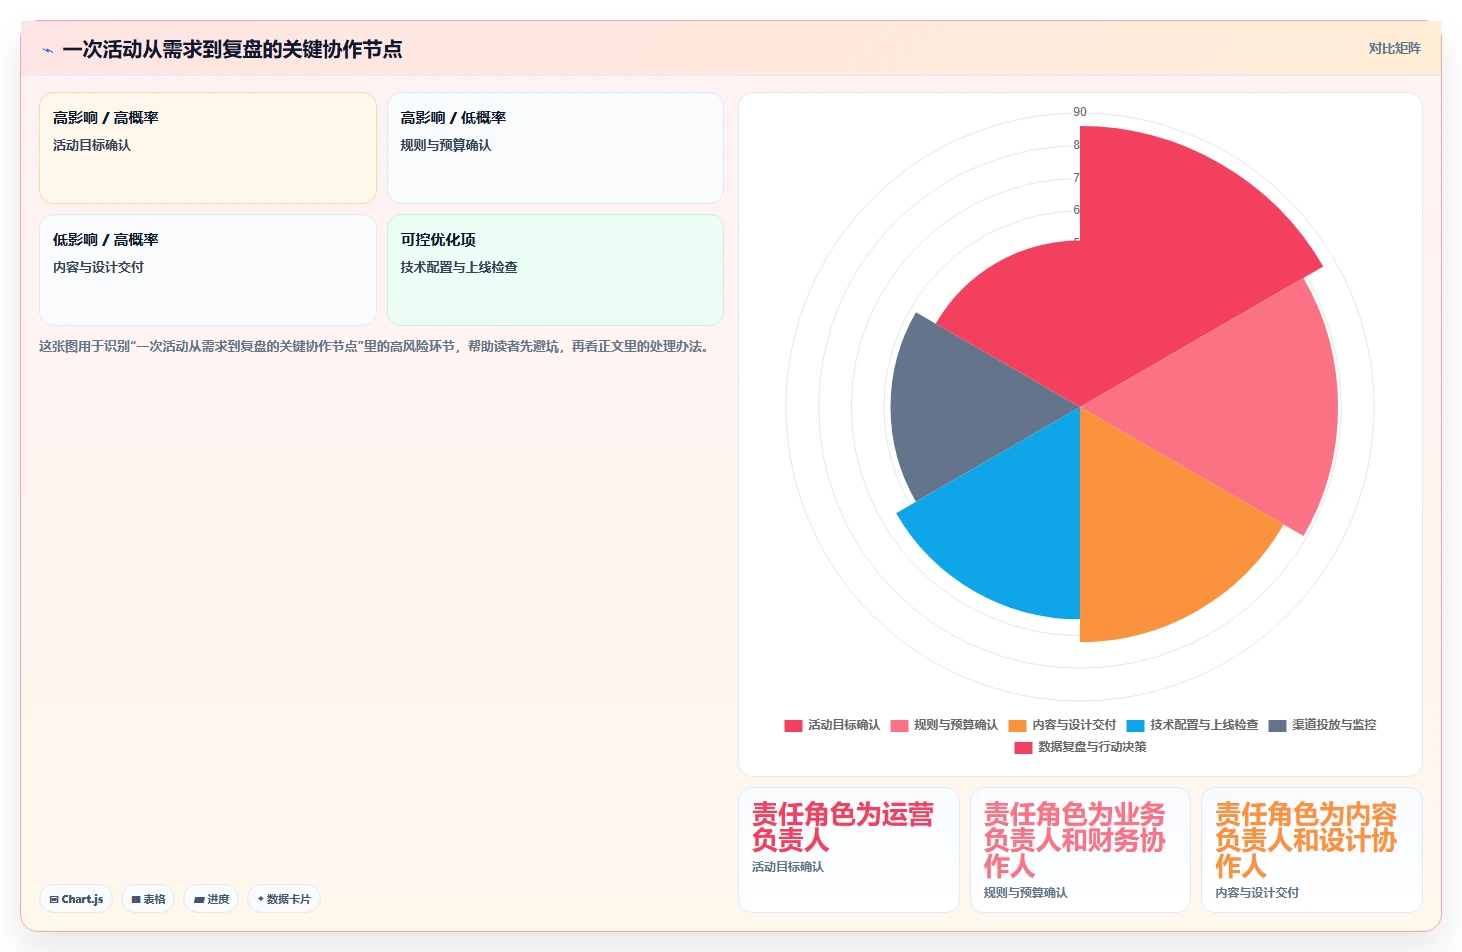Click the chart description sentence below matrix

click(x=376, y=346)
